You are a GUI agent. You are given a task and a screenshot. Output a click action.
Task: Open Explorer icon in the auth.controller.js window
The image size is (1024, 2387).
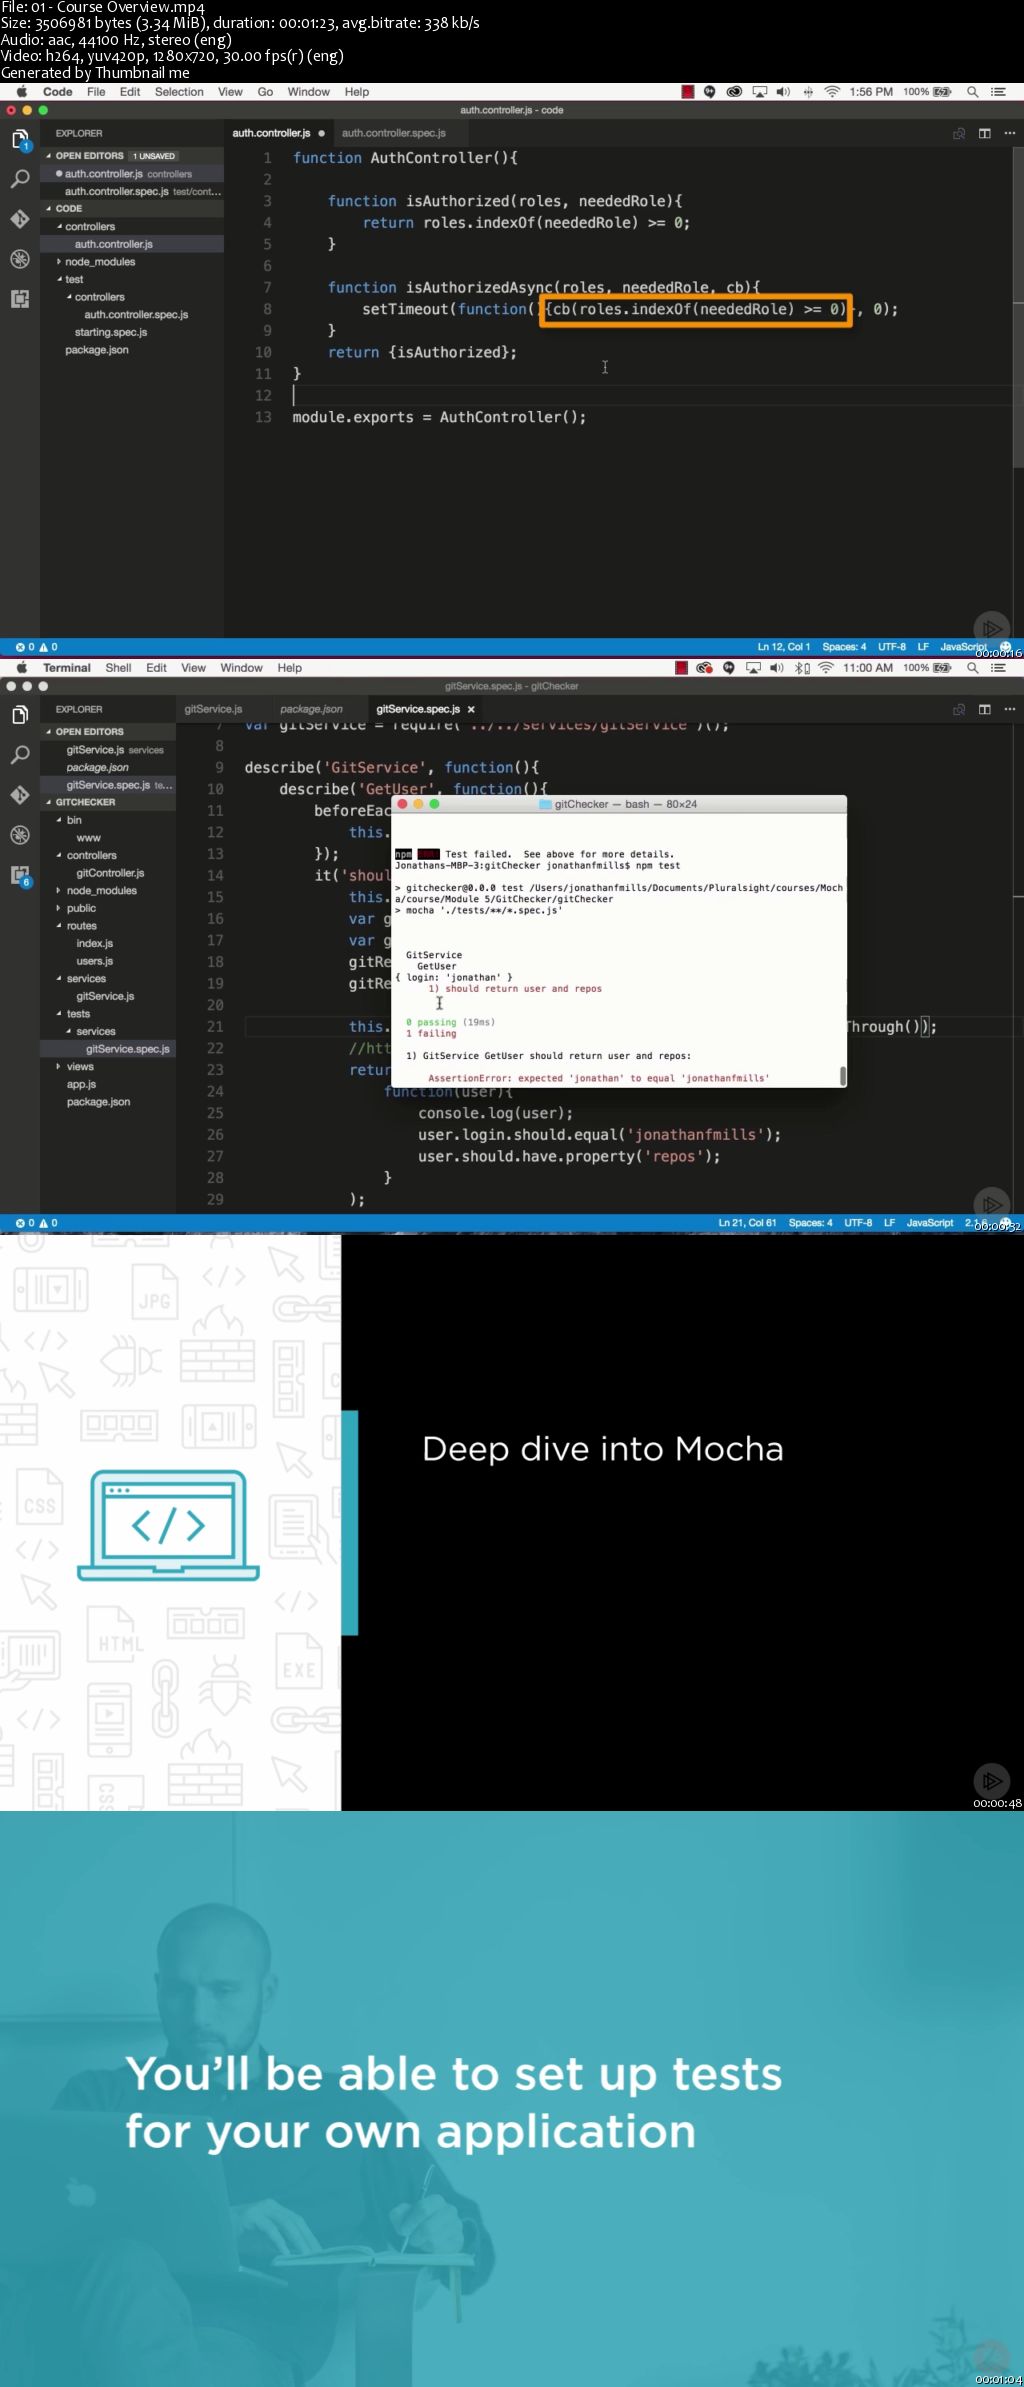[x=20, y=140]
